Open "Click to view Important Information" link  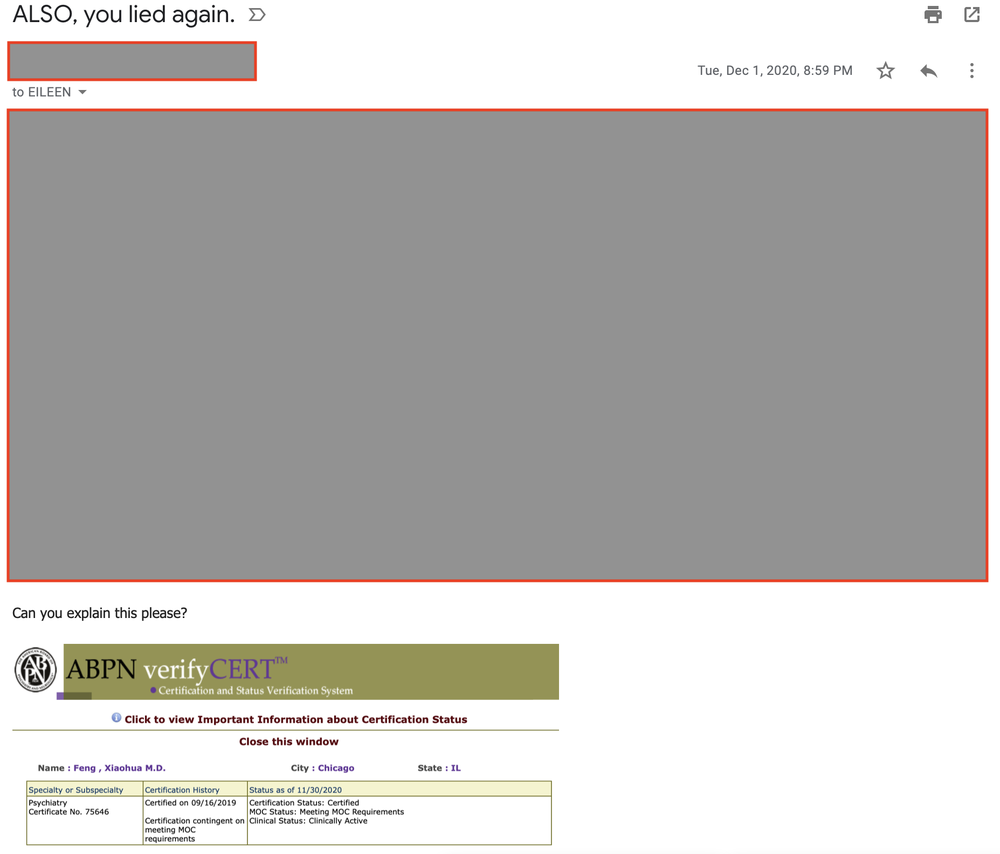click(x=295, y=719)
